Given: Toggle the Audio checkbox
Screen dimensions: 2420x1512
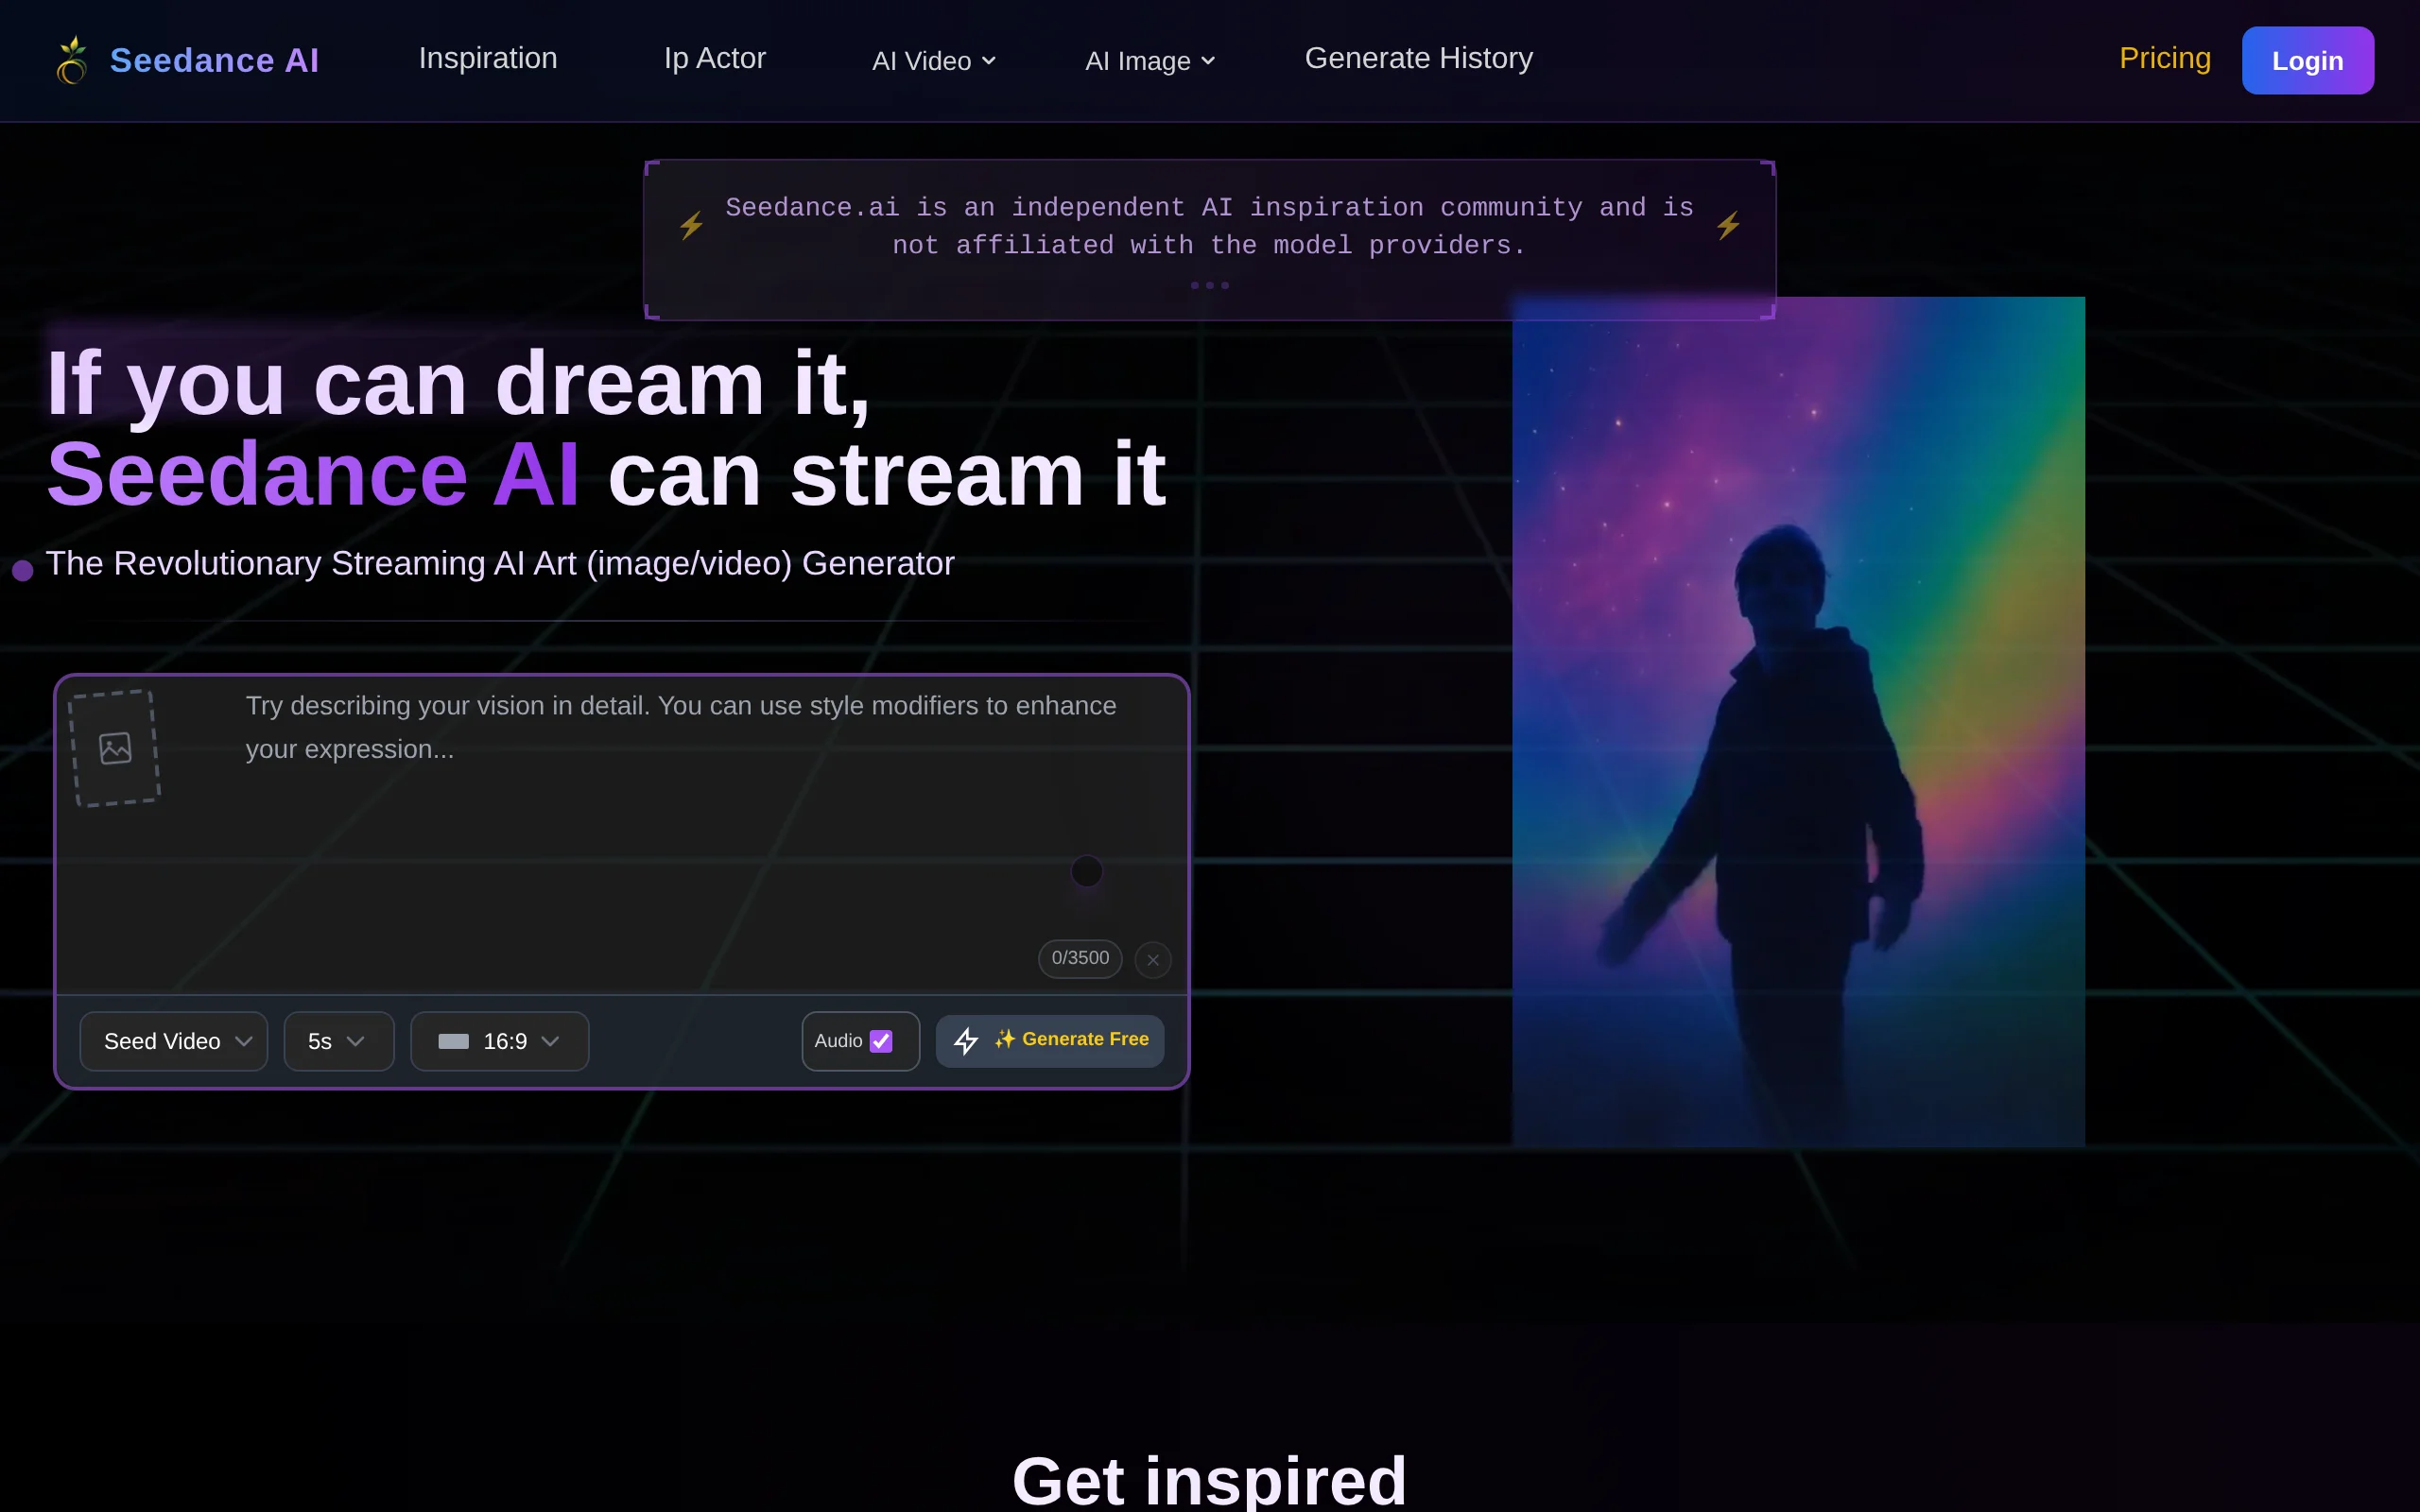Looking at the screenshot, I should pos(881,1041).
